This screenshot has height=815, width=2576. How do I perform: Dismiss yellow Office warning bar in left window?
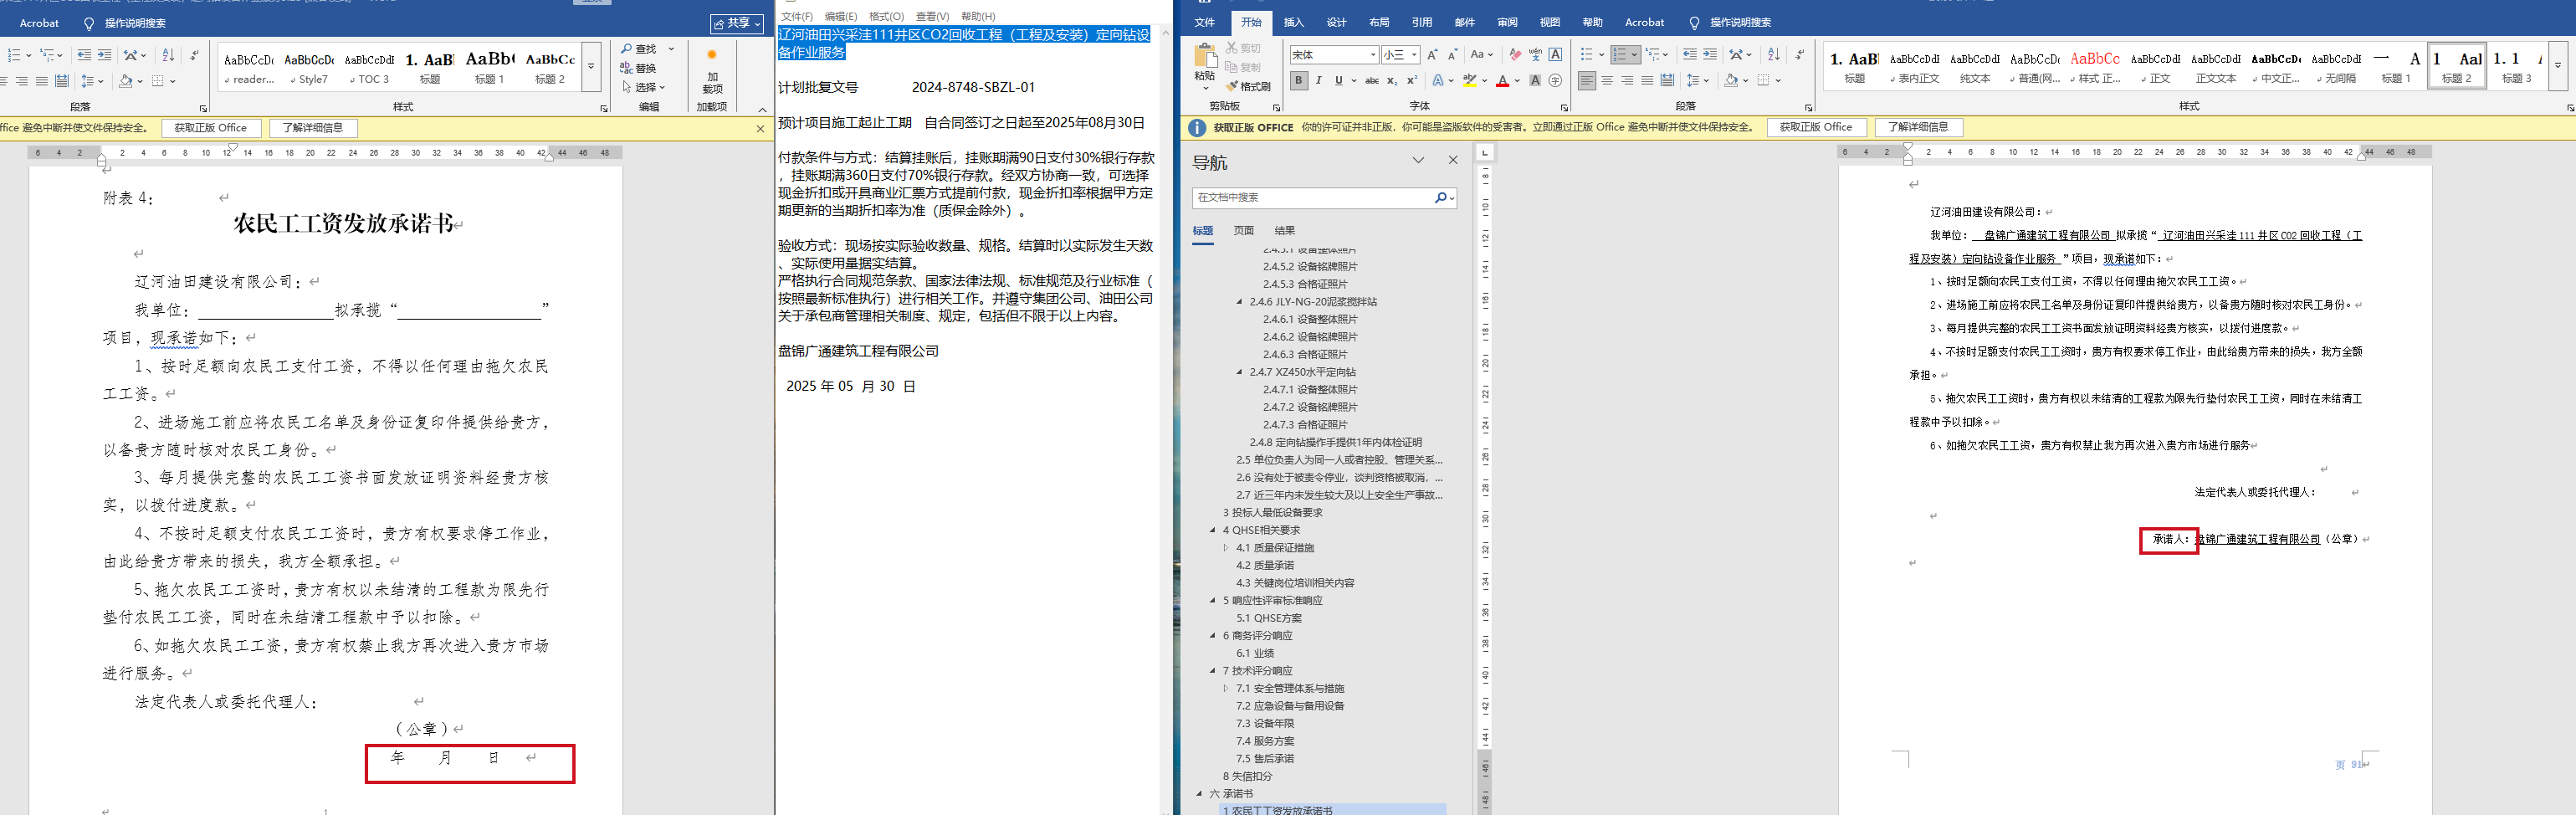click(760, 128)
